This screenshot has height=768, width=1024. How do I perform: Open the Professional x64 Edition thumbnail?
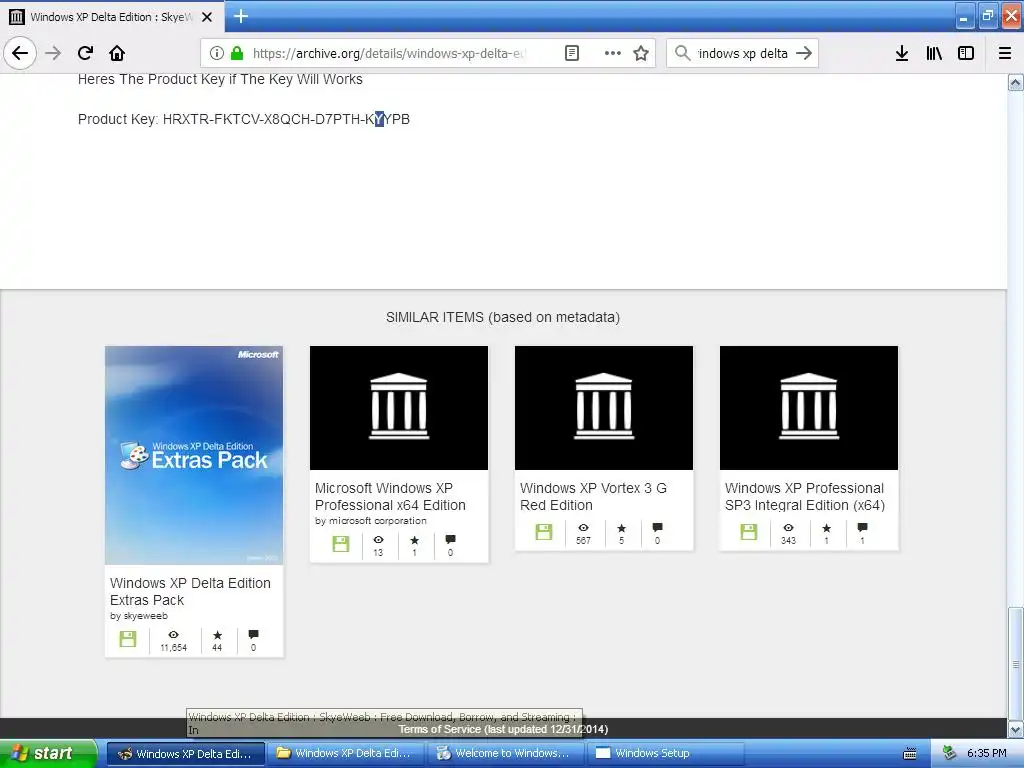tap(399, 408)
